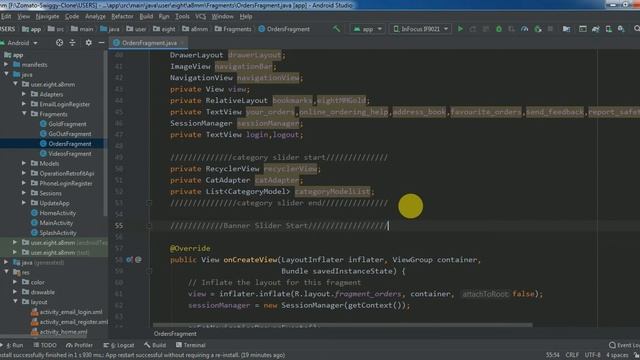Click the search everywhere magnifier icon
Screen dimensions: 640x360
coord(636,29)
